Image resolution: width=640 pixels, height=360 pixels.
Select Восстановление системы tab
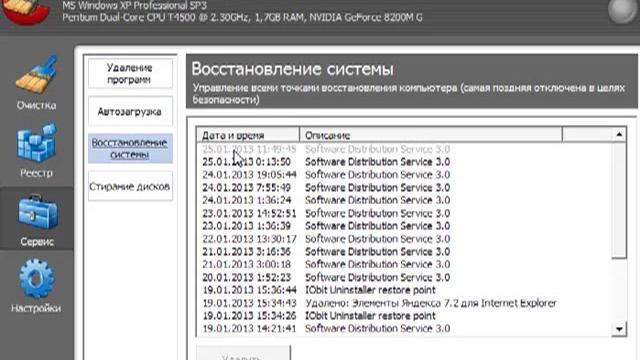coord(130,149)
